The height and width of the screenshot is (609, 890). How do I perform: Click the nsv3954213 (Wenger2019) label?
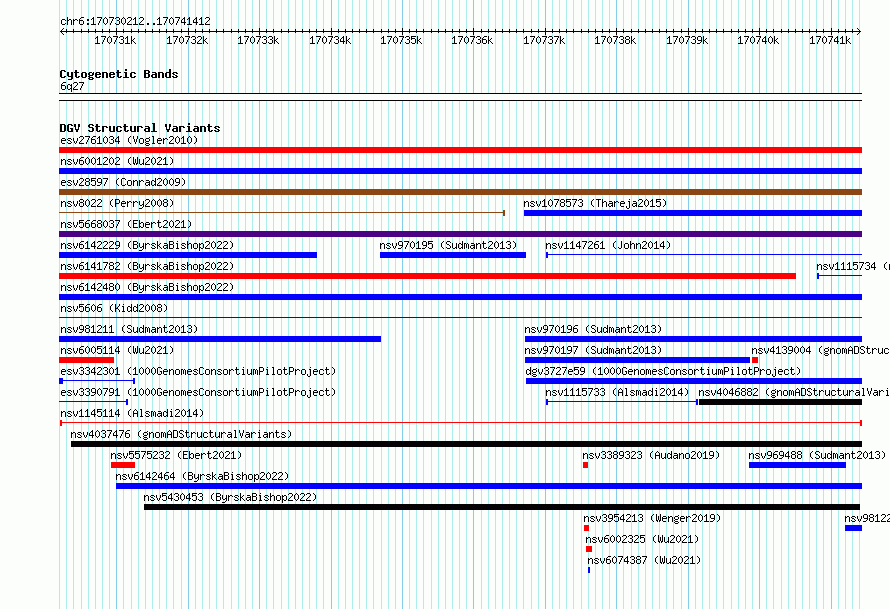pyautogui.click(x=652, y=518)
